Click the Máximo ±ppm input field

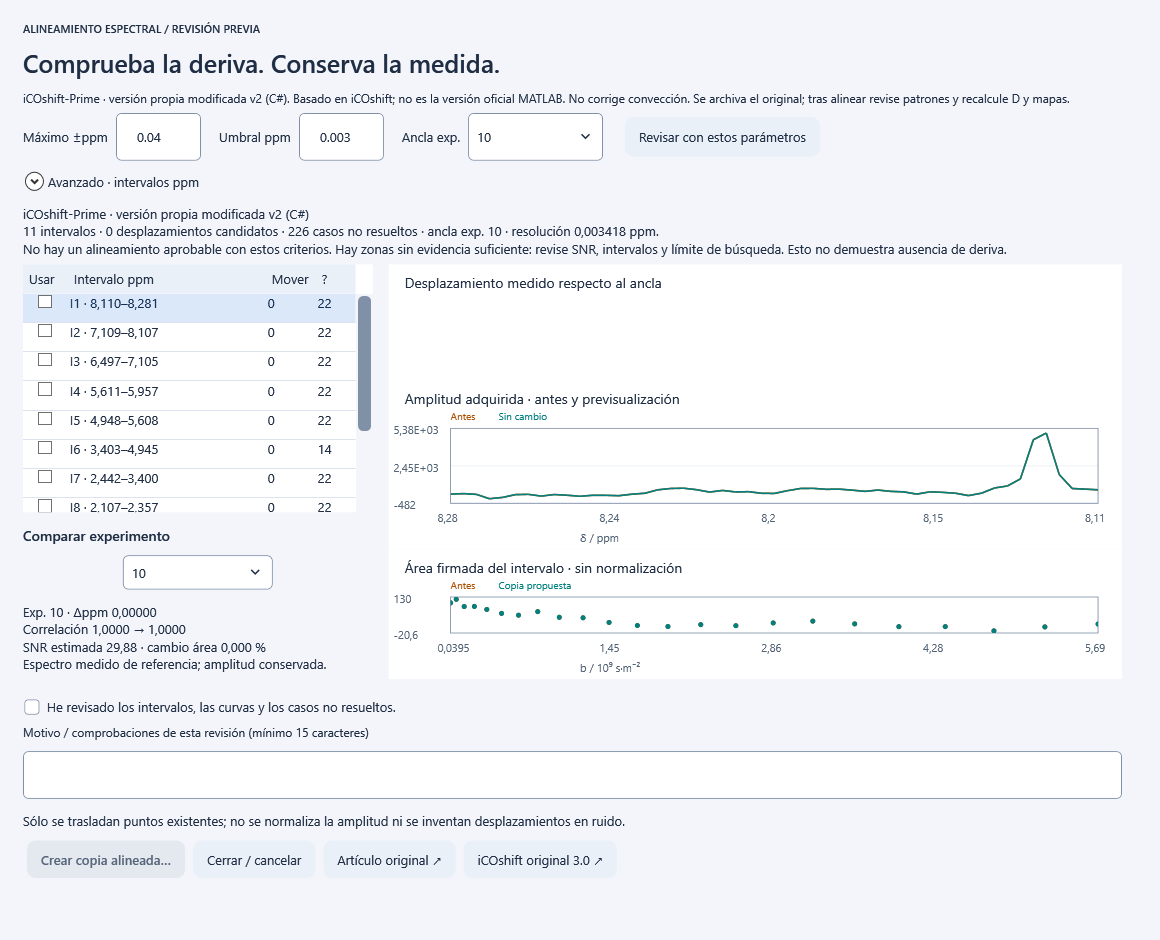(x=158, y=137)
